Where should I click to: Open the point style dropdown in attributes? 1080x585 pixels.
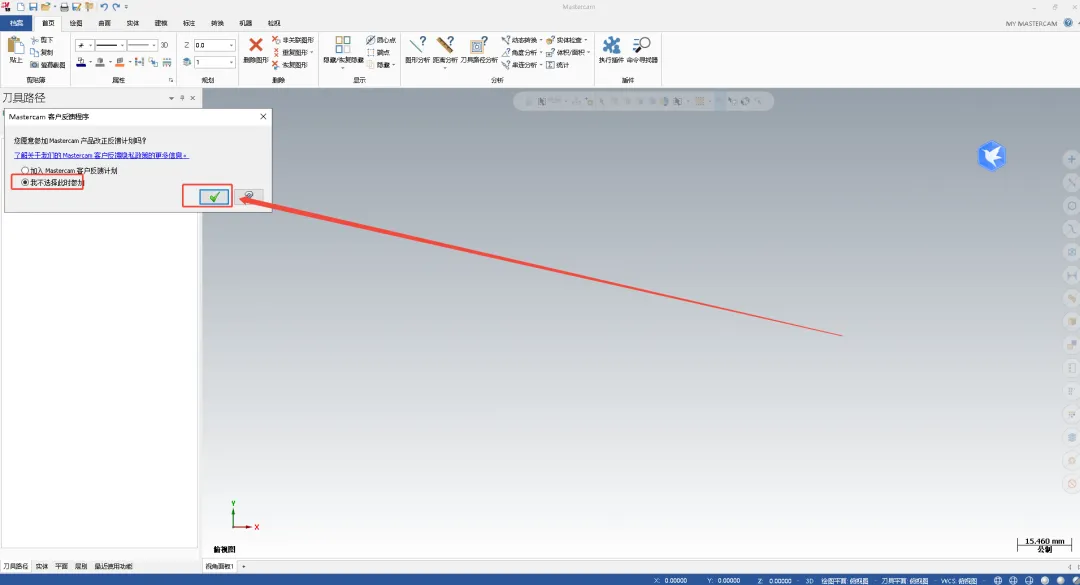(90, 45)
